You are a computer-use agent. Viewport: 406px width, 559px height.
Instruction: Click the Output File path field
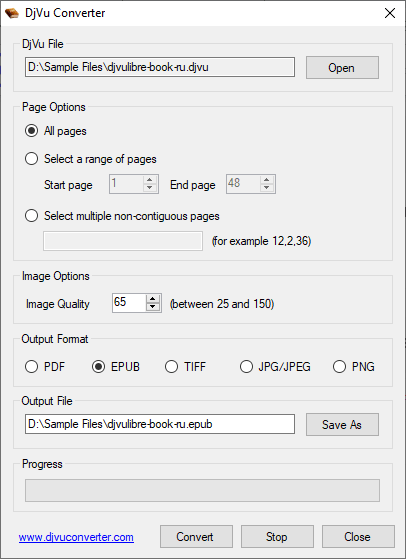[160, 424]
